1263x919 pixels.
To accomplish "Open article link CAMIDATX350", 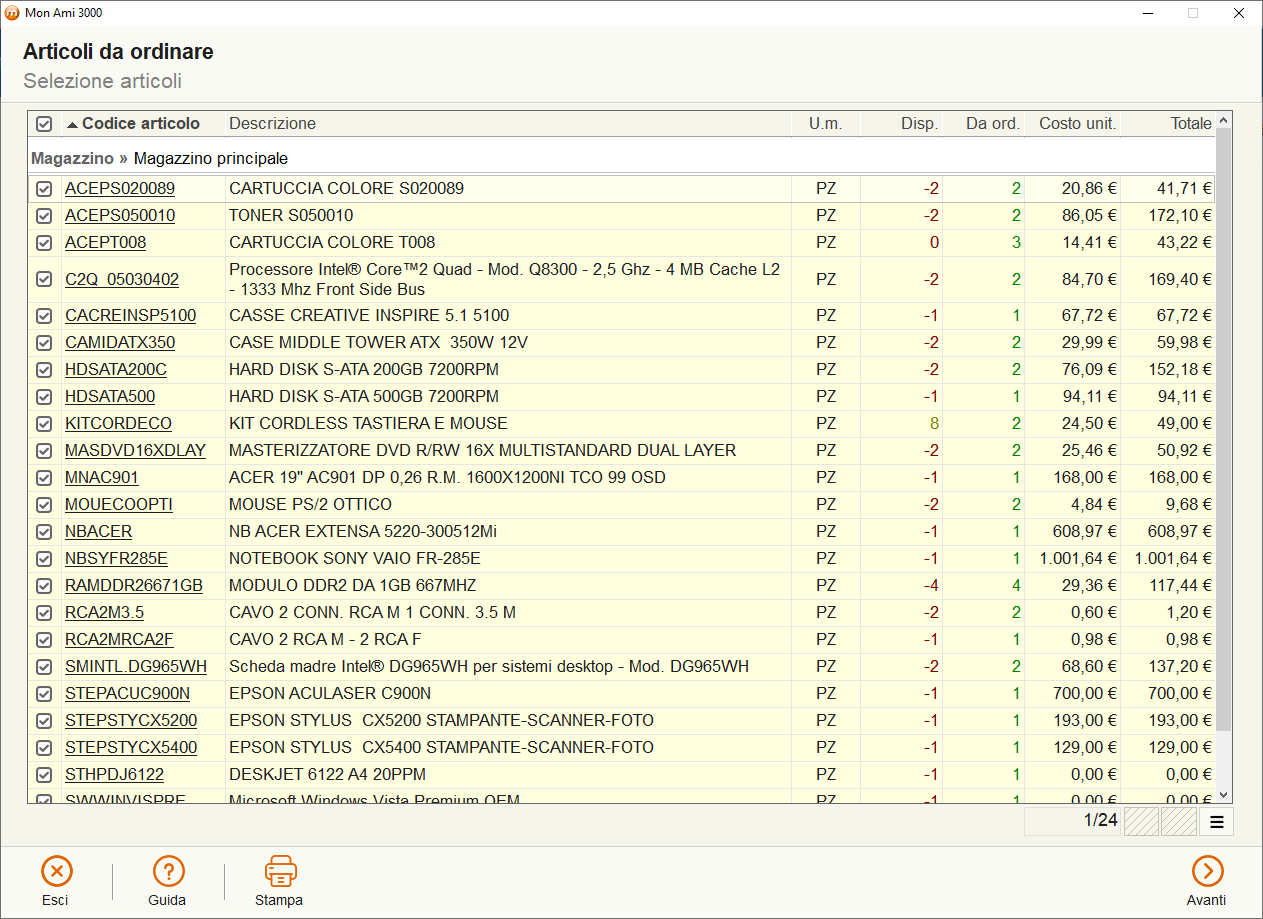I will tap(120, 342).
